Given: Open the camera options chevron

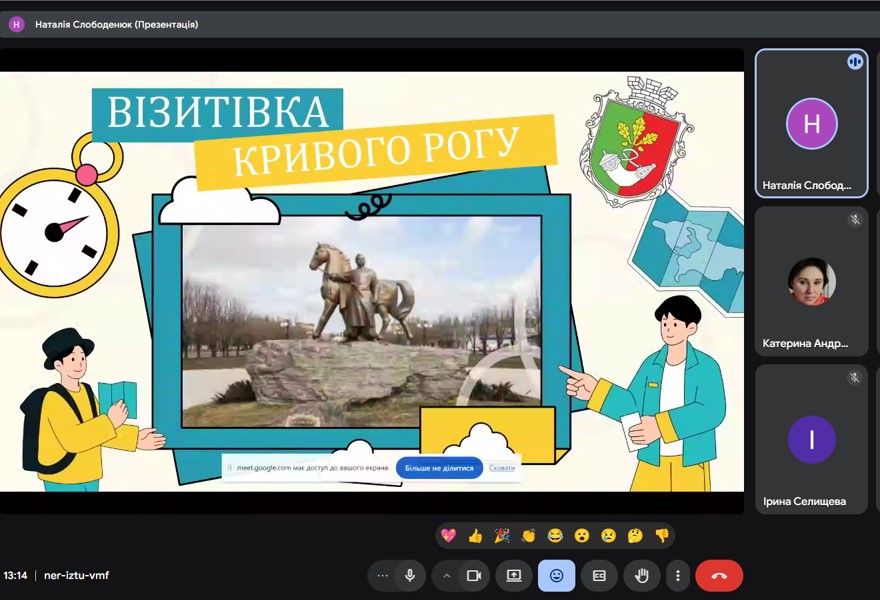Looking at the screenshot, I should click(445, 576).
